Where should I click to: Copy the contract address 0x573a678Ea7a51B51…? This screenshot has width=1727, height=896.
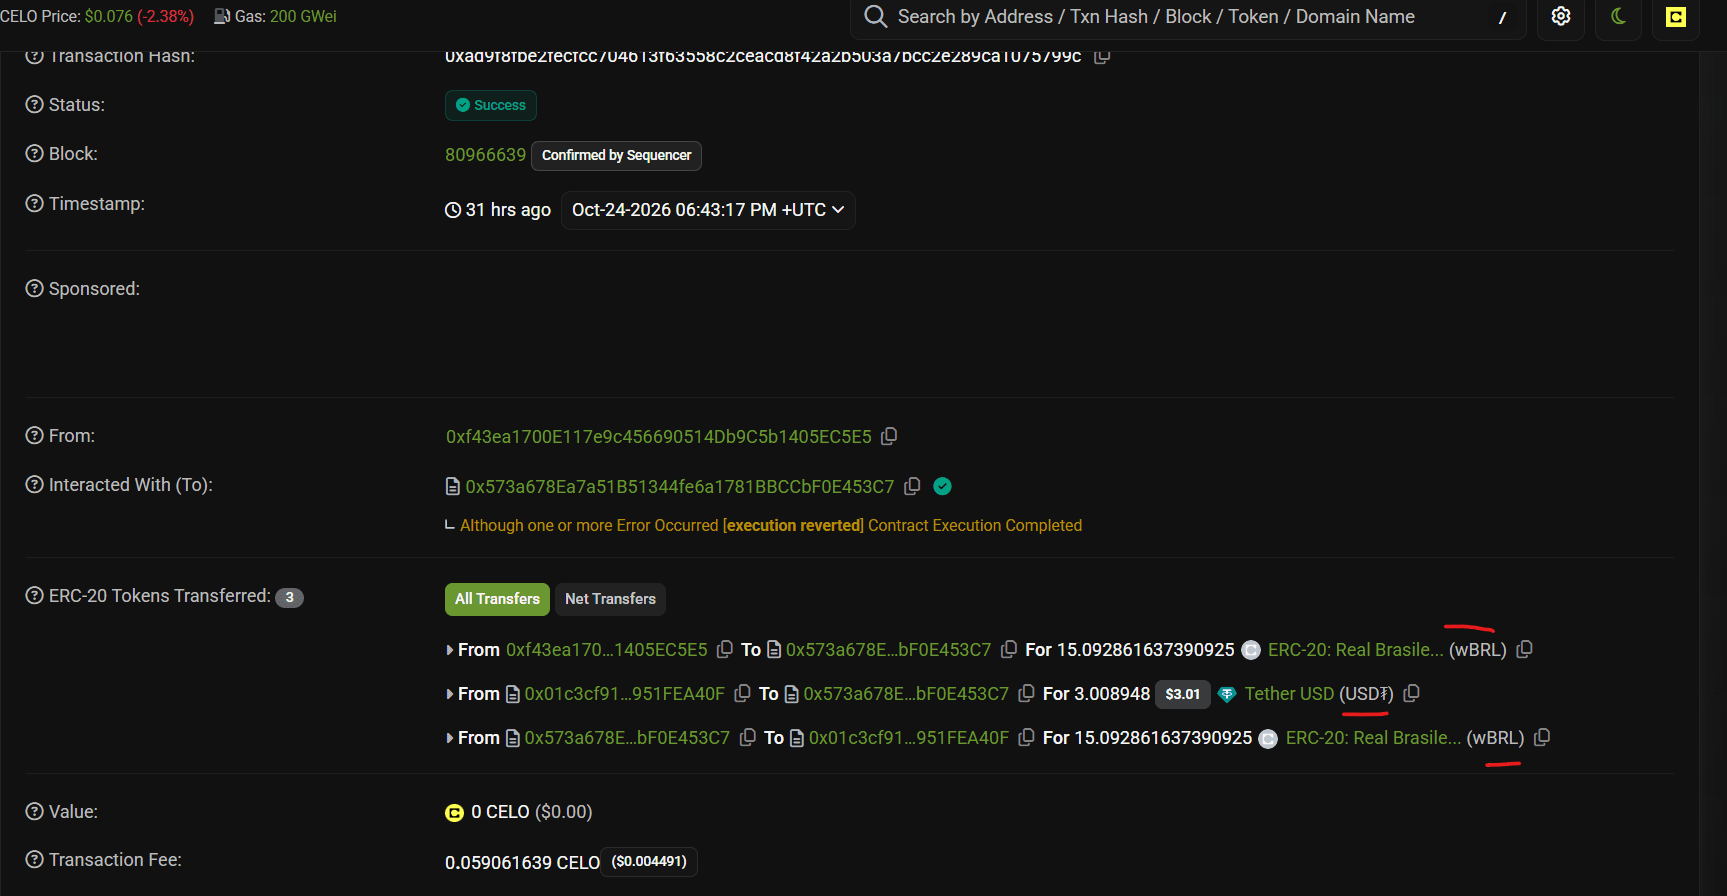(912, 486)
